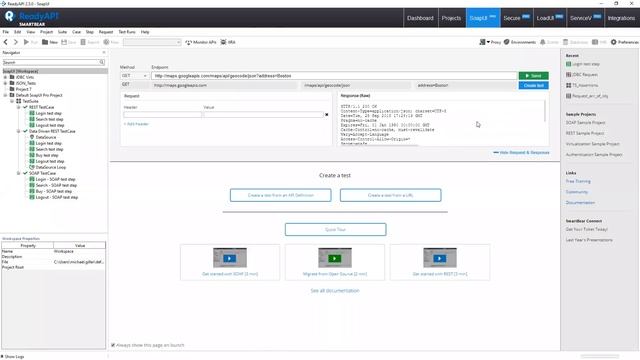This screenshot has height=360, width=640.
Task: Remove the header row with X icon
Action: [327, 115]
